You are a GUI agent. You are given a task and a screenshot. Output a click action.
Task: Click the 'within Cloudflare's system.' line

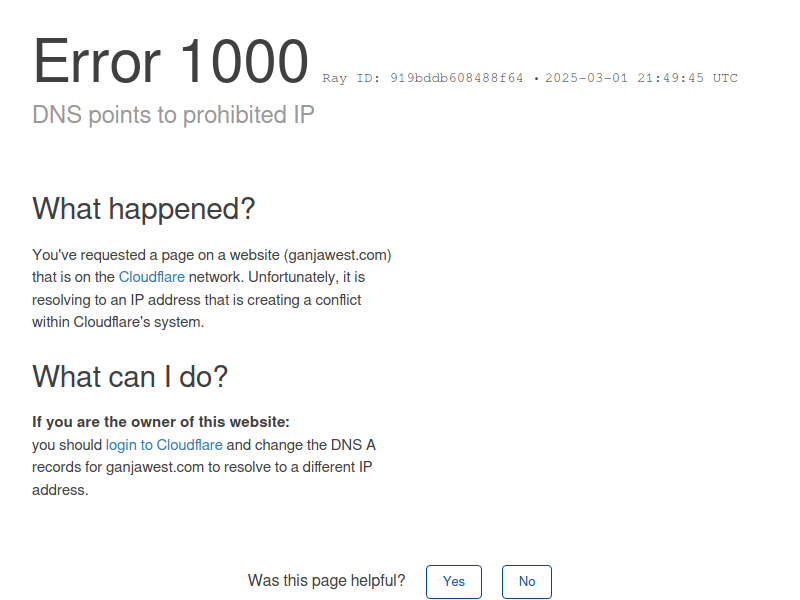[x=118, y=322]
